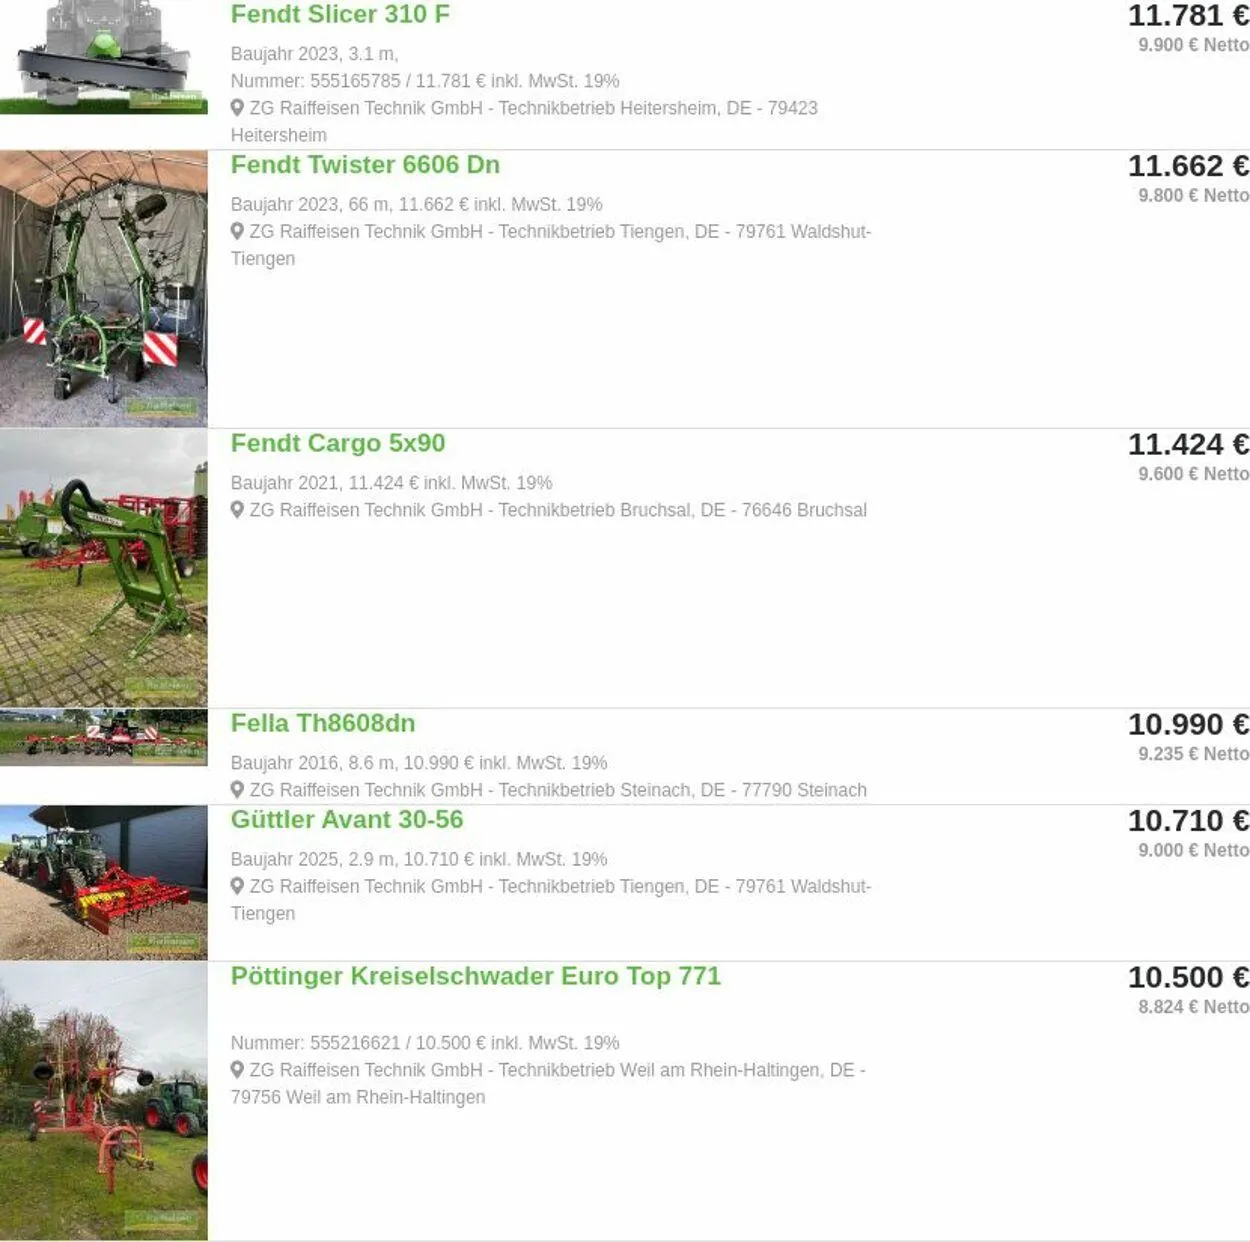Click the Fendt Cargo front loader photo

point(104,568)
